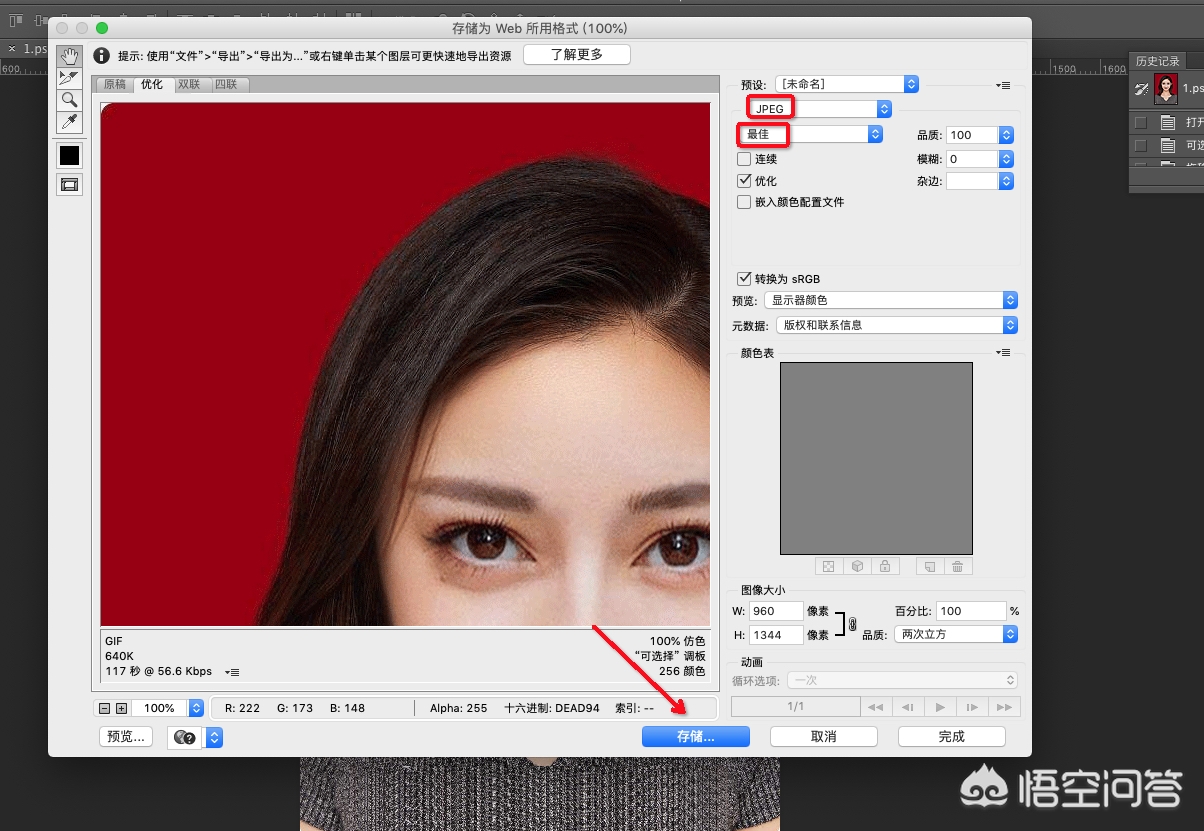Enable 嵌入颜色配置文件 checkbox
This screenshot has width=1204, height=831.
point(744,202)
